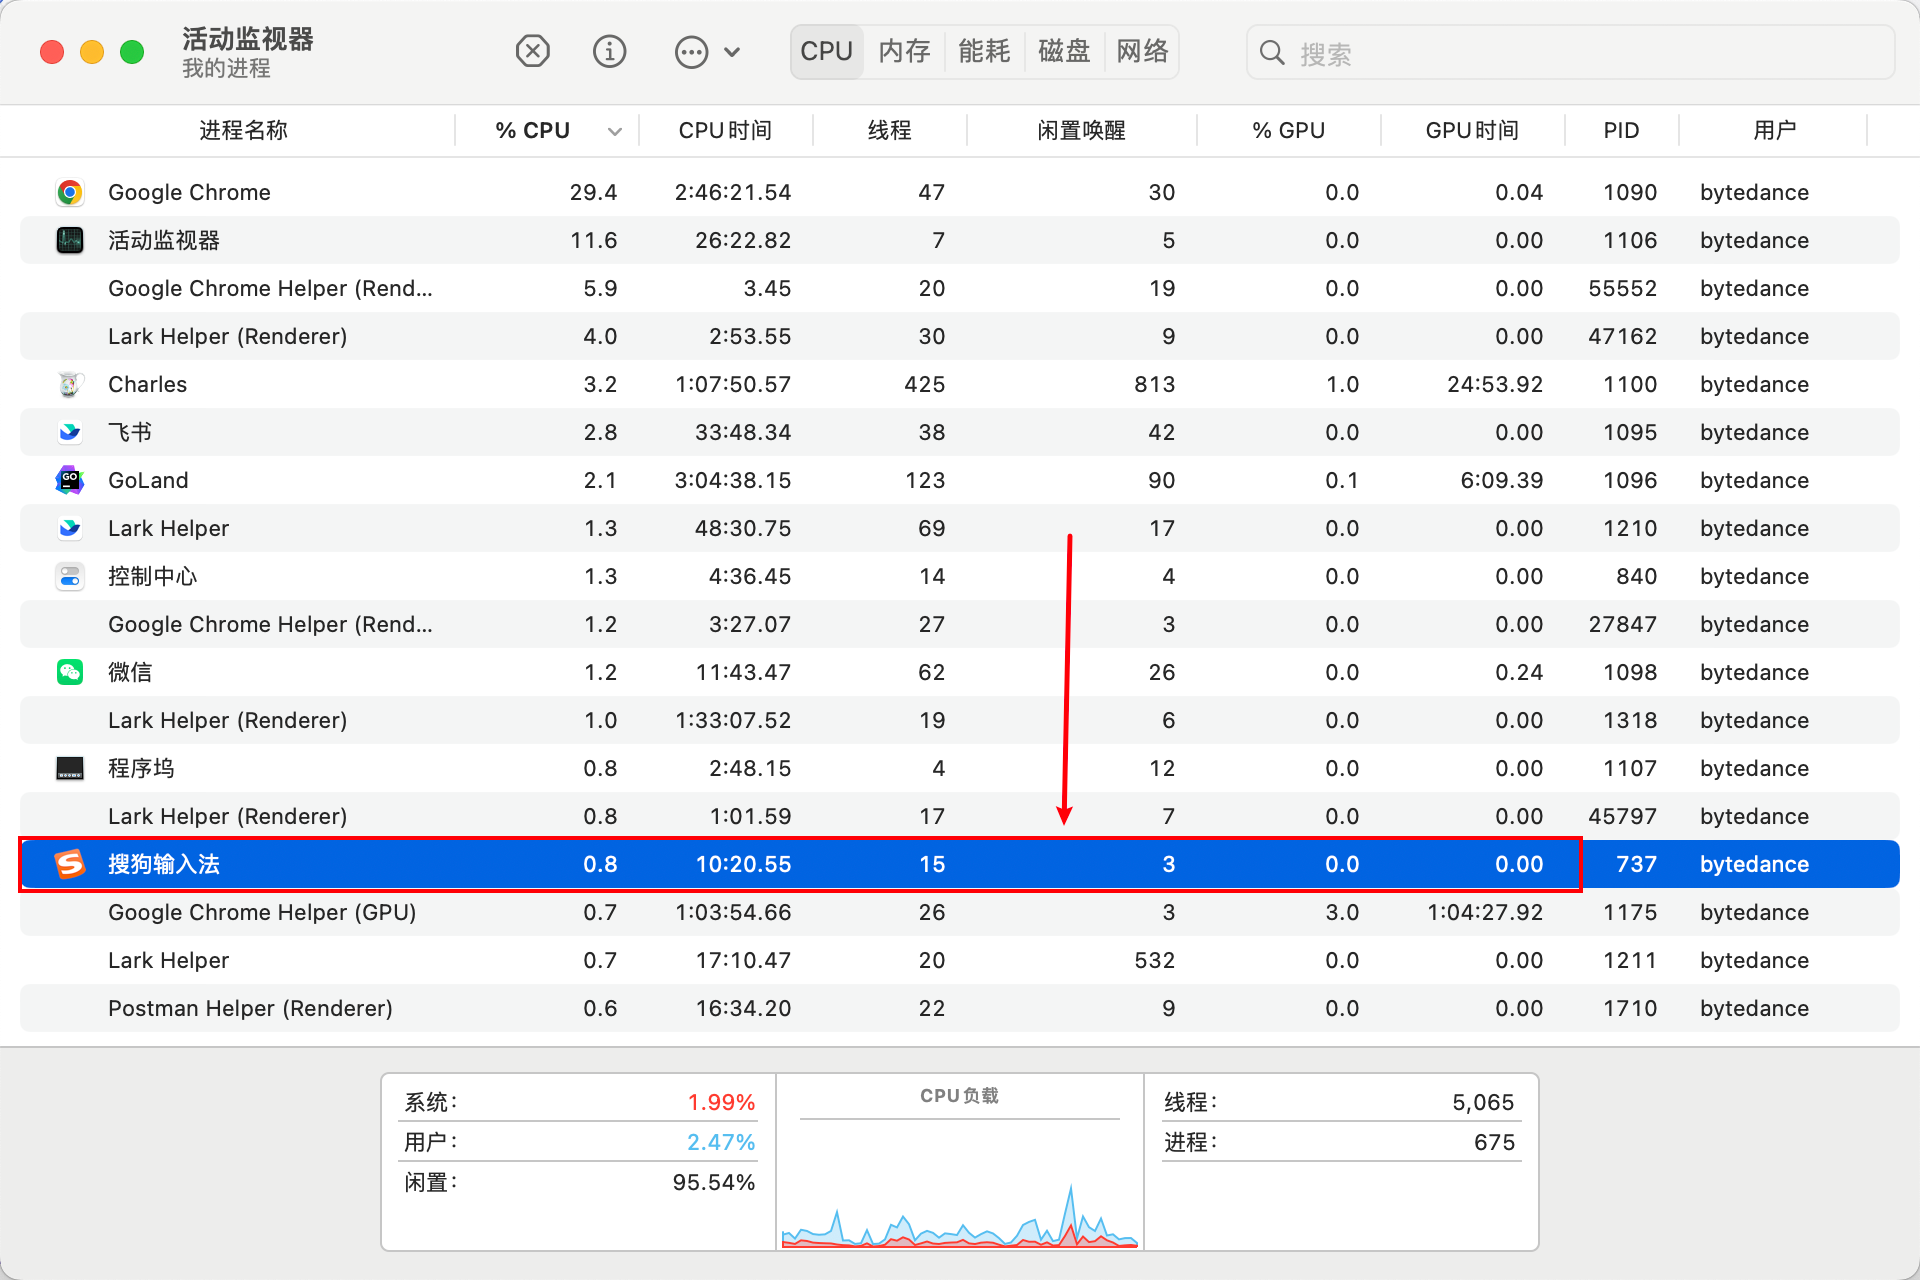Toggle the % CPU sort direction arrow
This screenshot has height=1280, width=1920.
614,132
